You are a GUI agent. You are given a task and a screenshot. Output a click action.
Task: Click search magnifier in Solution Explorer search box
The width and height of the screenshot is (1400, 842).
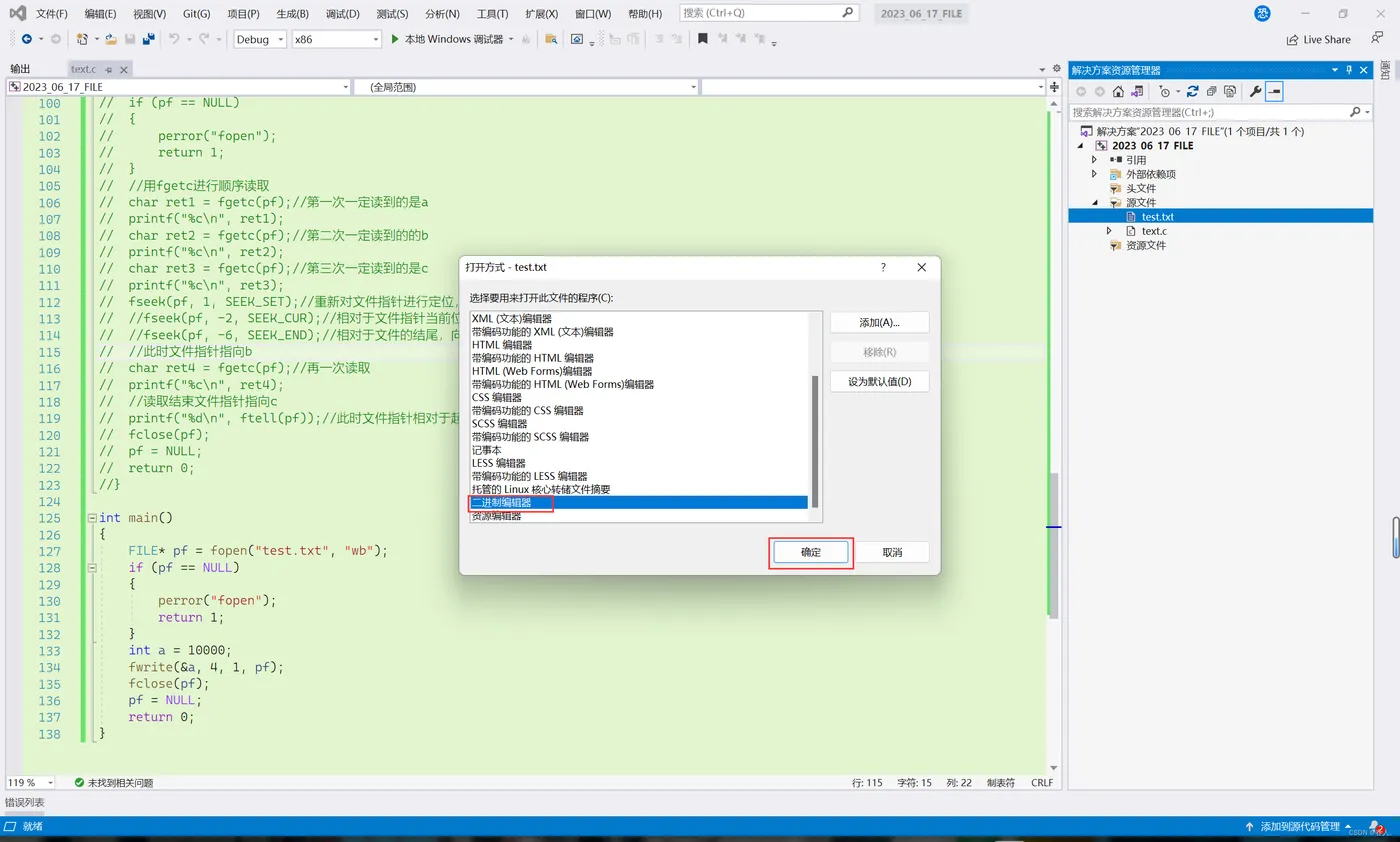pos(1355,112)
